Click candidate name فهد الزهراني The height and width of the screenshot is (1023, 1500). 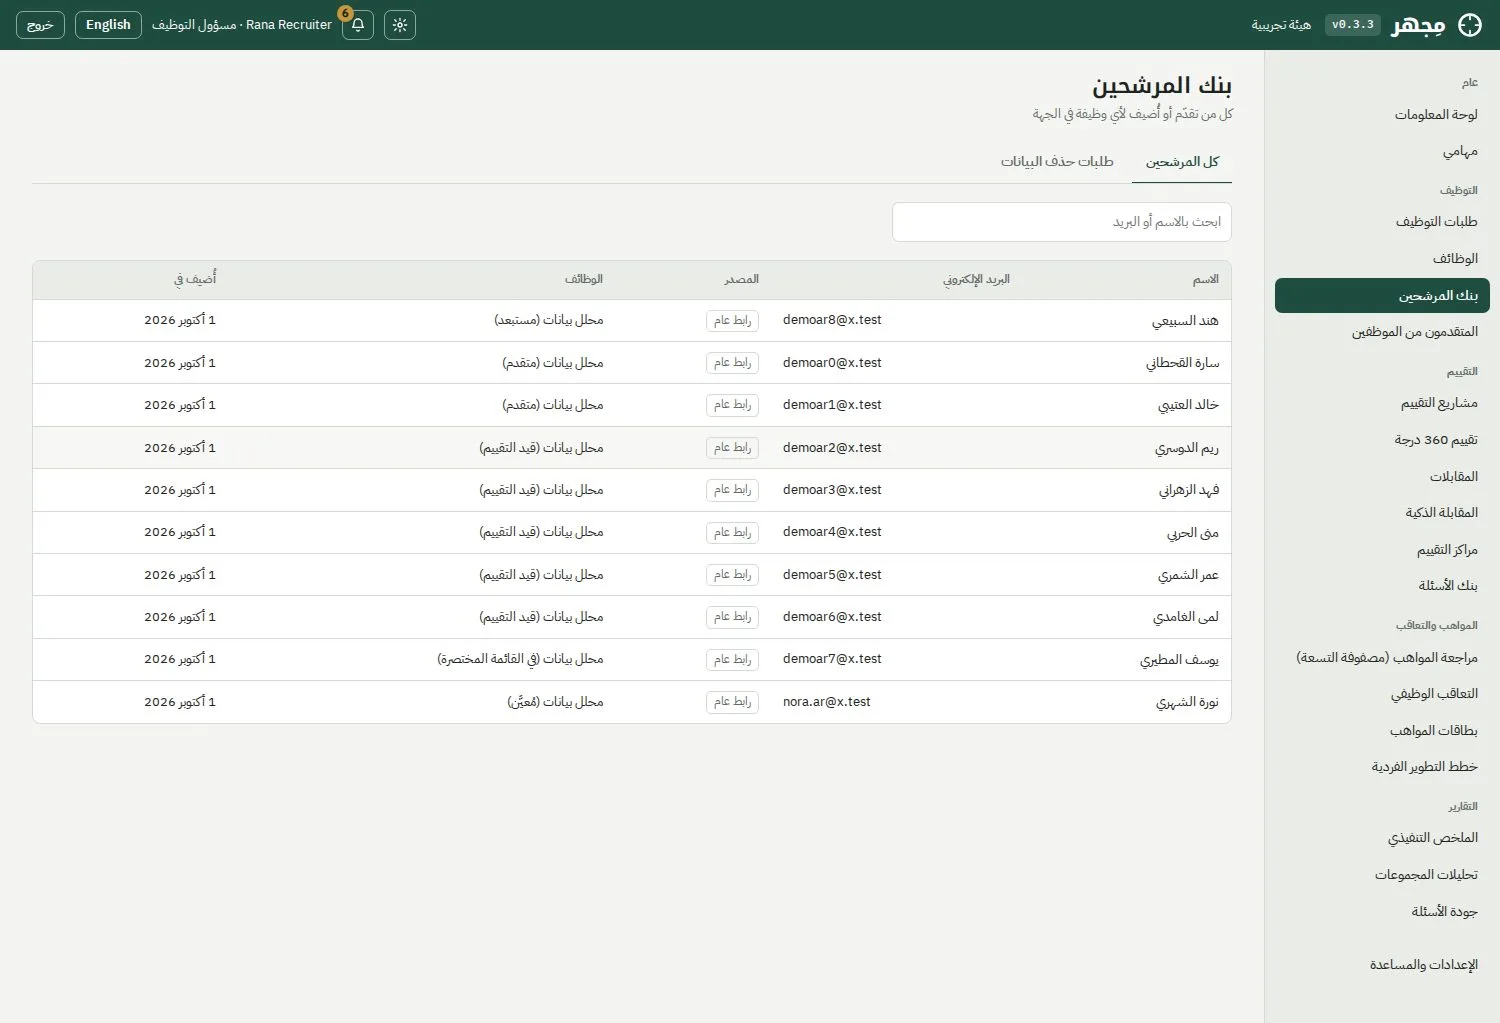[x=1189, y=490]
